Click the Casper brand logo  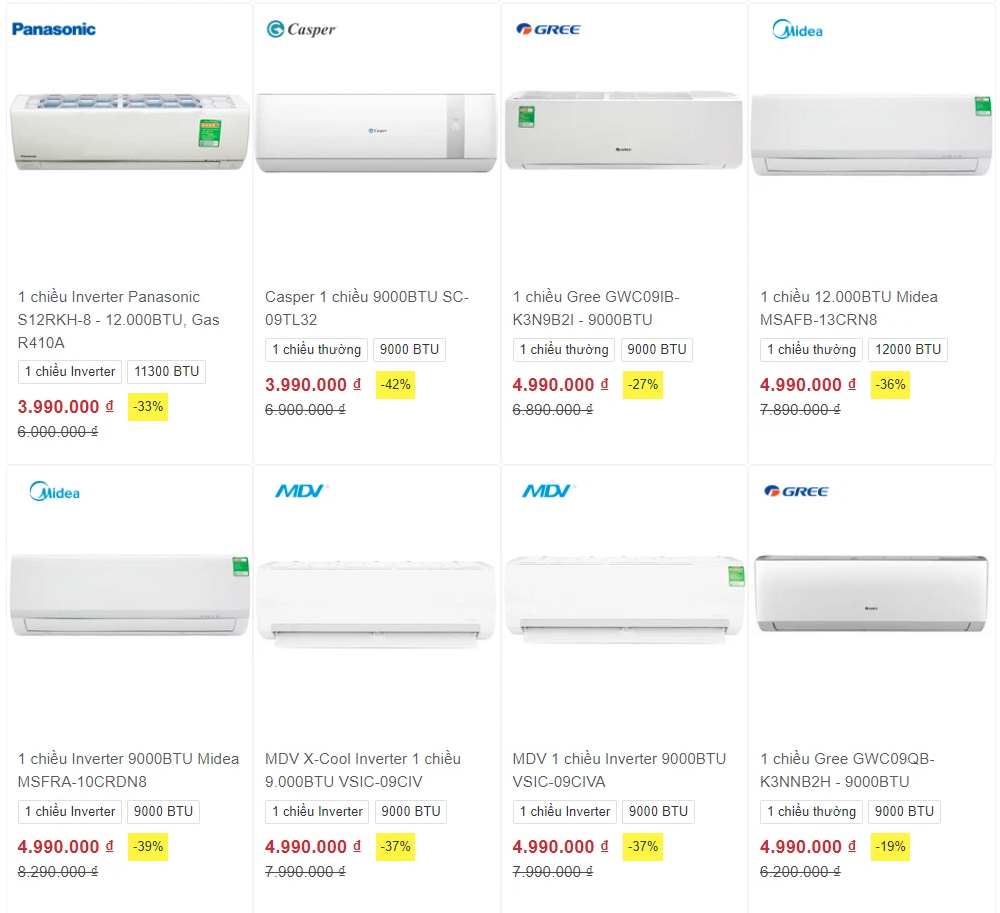(x=301, y=29)
